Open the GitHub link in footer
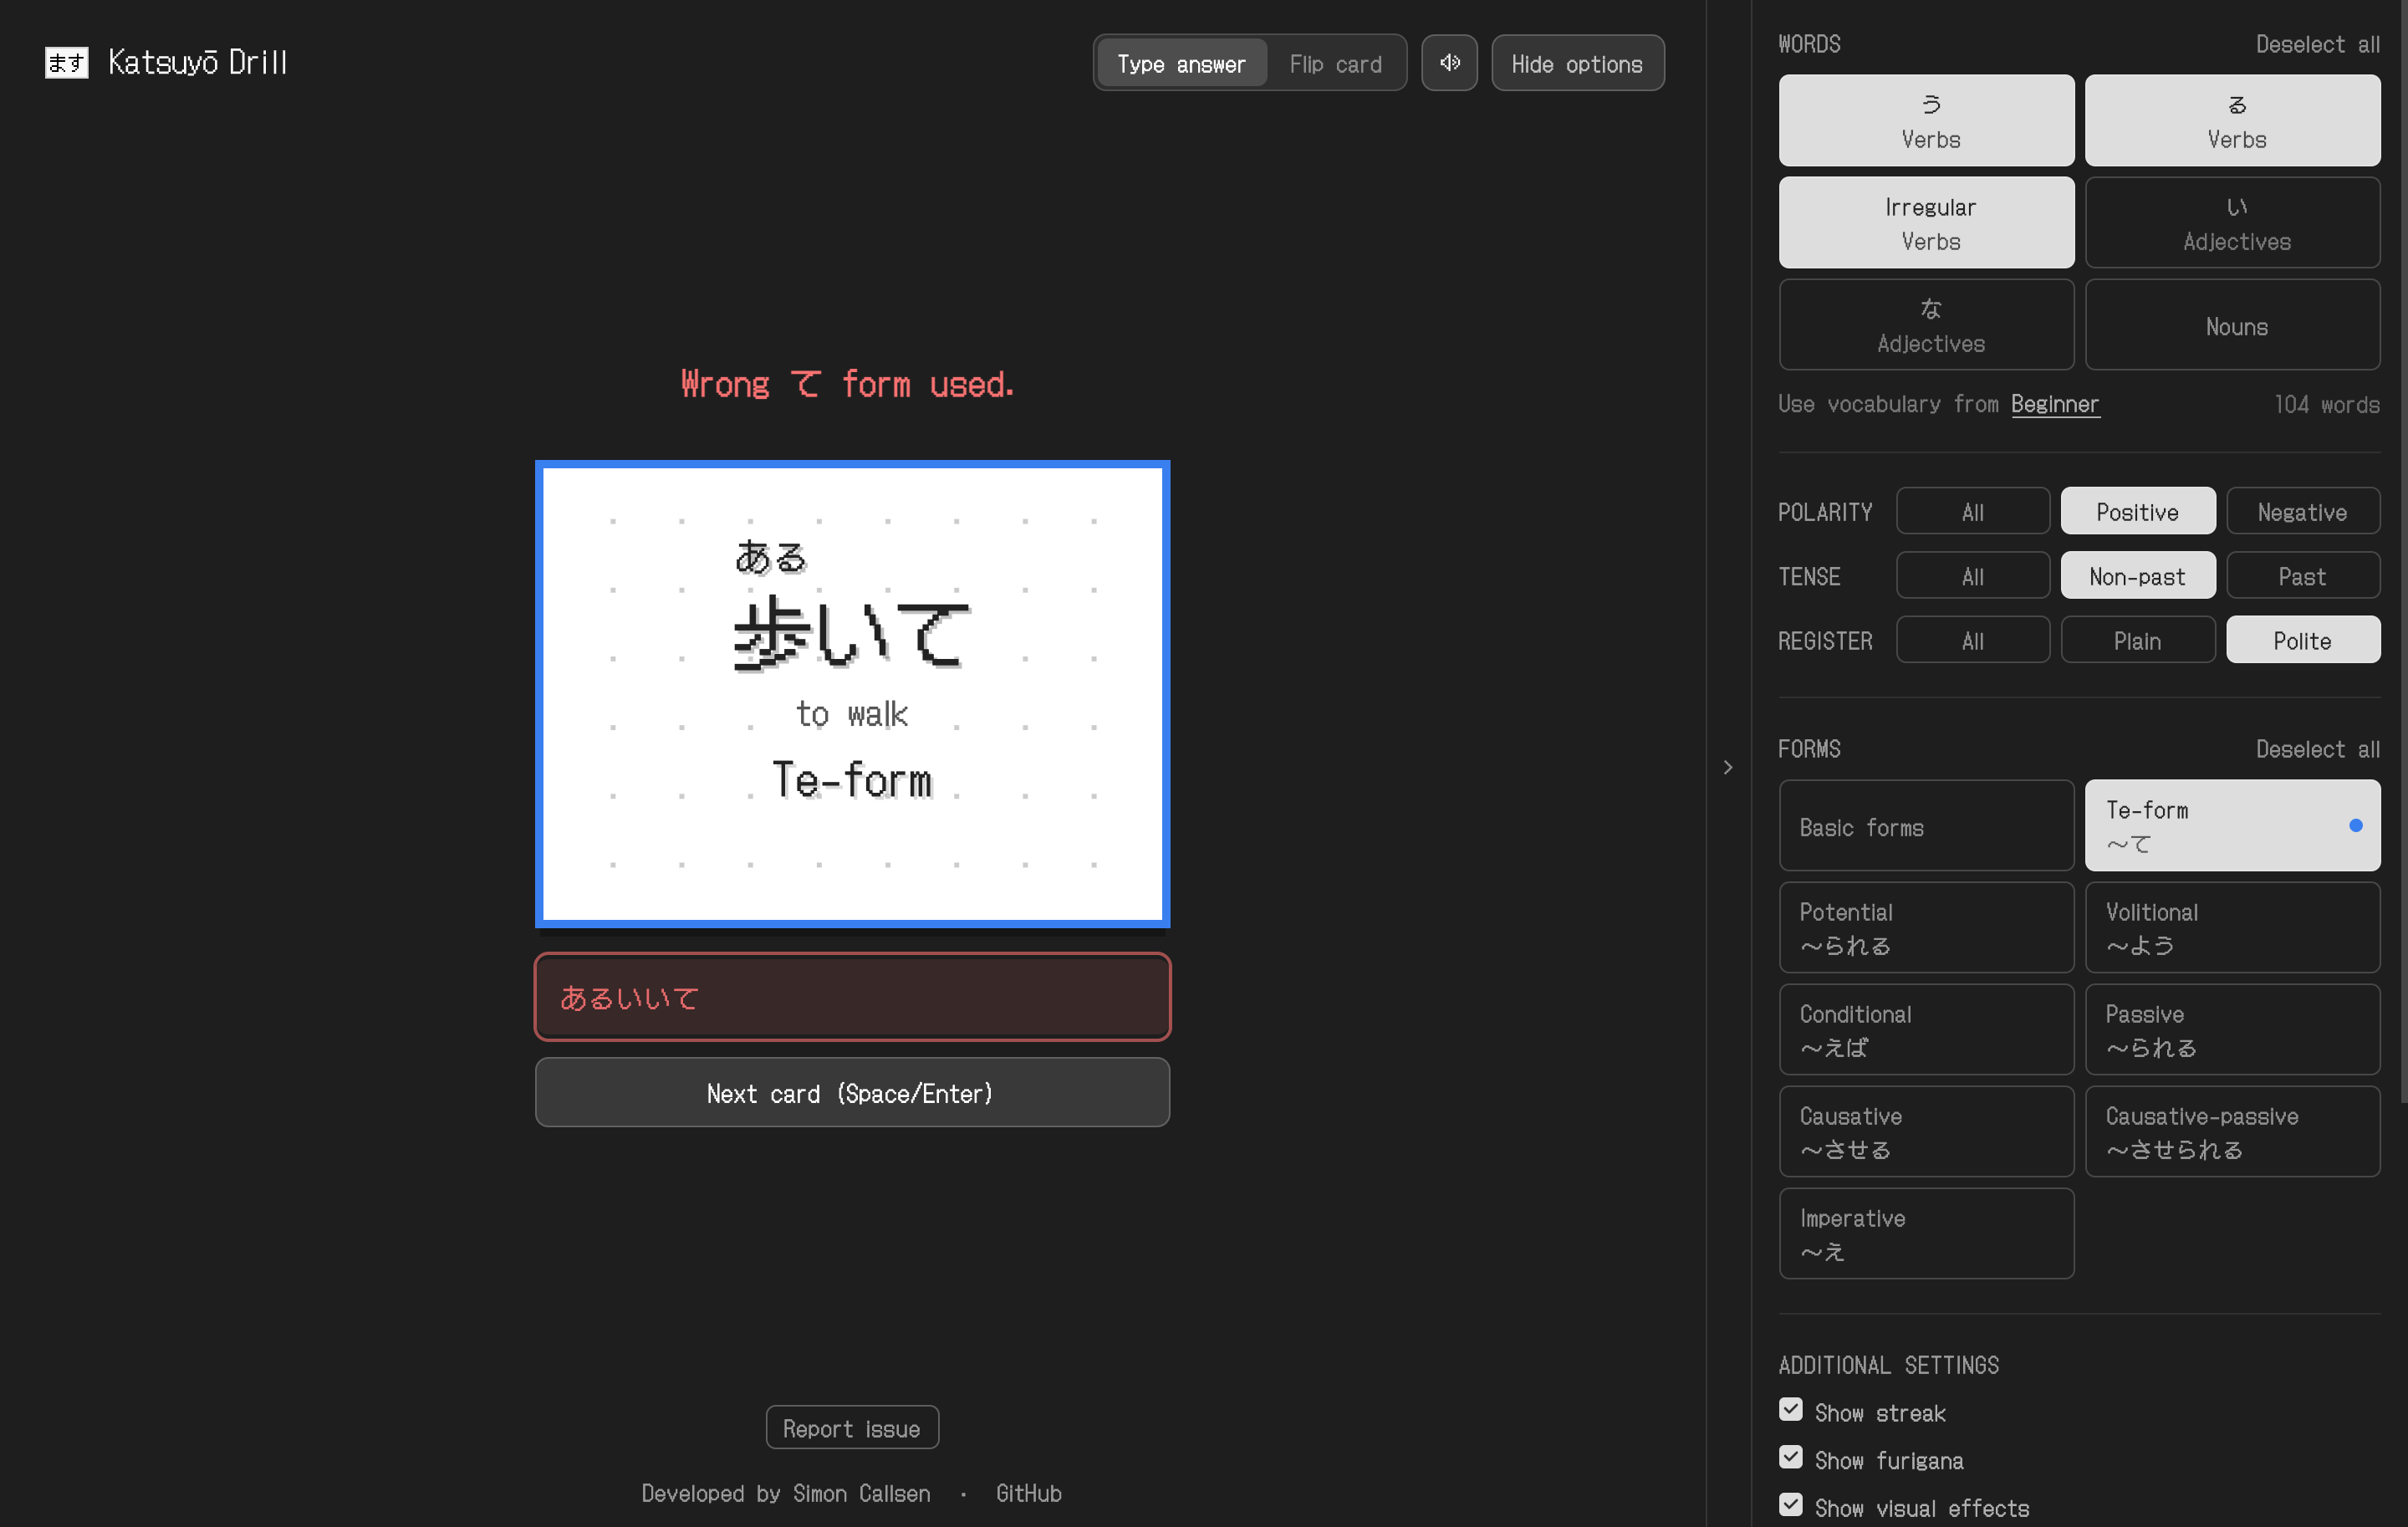Viewport: 2408px width, 1527px height. click(x=1028, y=1494)
